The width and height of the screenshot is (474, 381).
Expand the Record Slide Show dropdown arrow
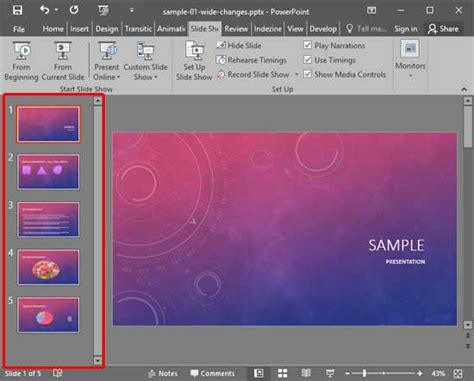pos(296,74)
